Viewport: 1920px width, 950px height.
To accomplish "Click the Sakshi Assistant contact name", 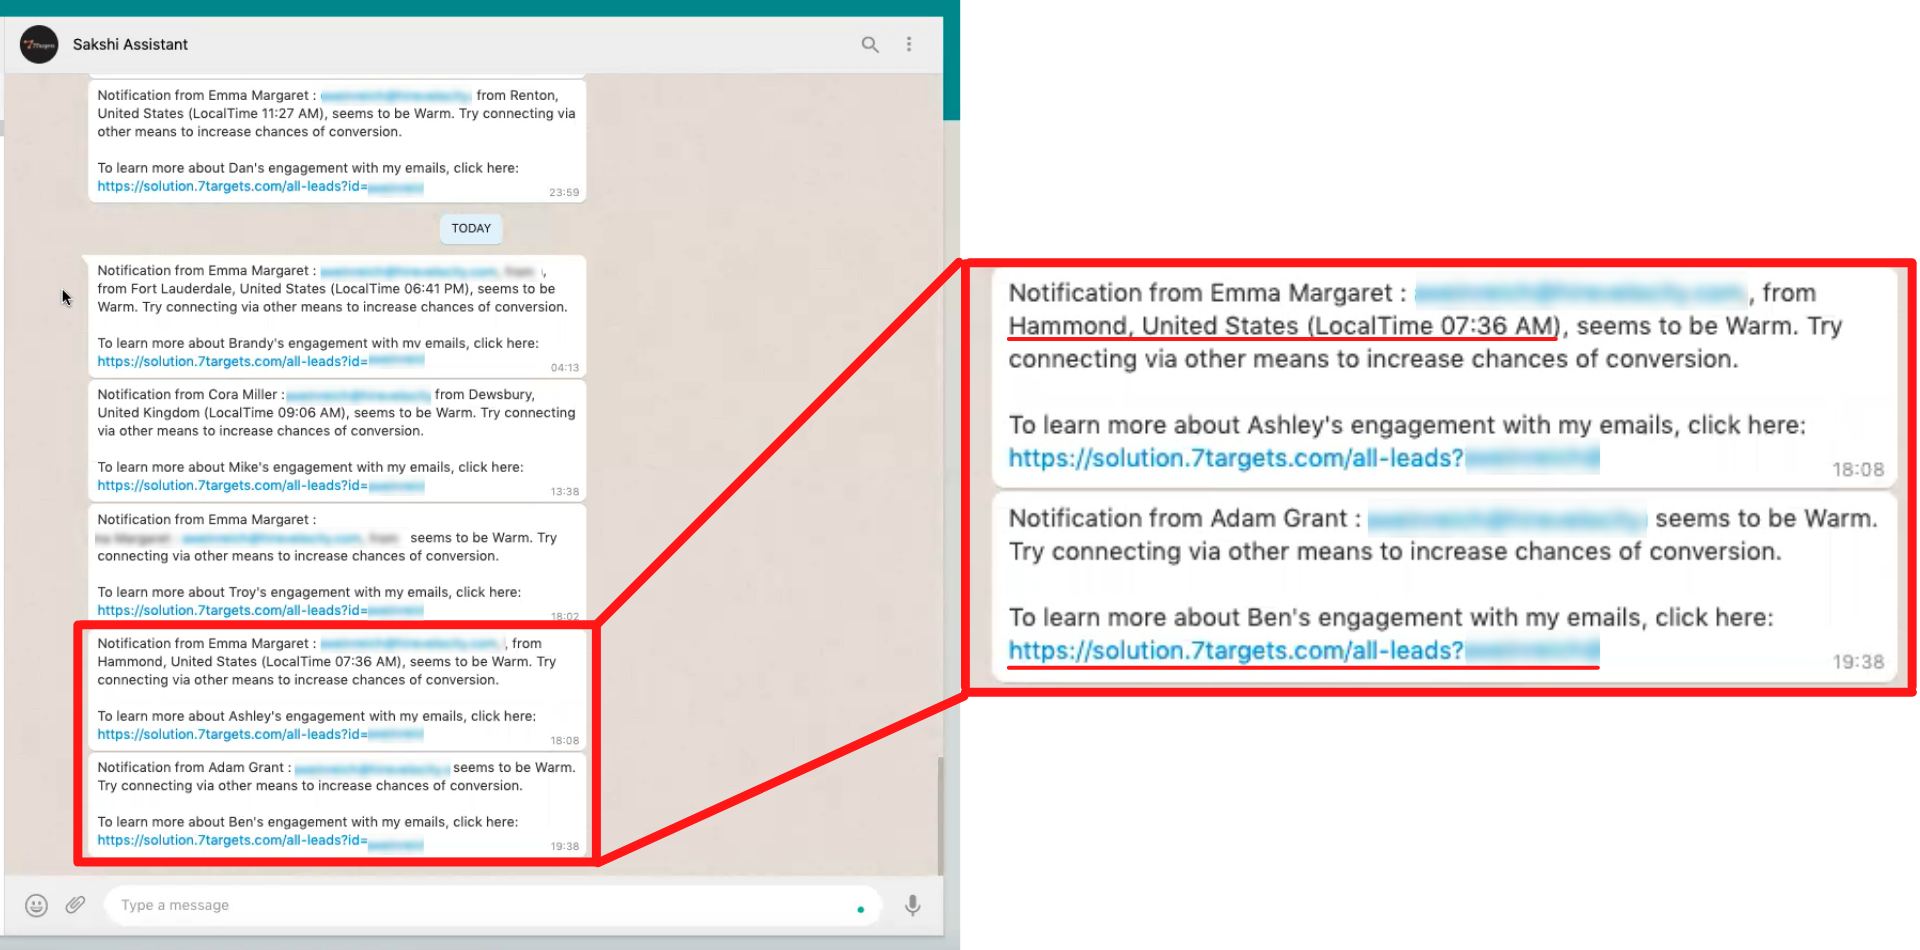I will point(130,44).
